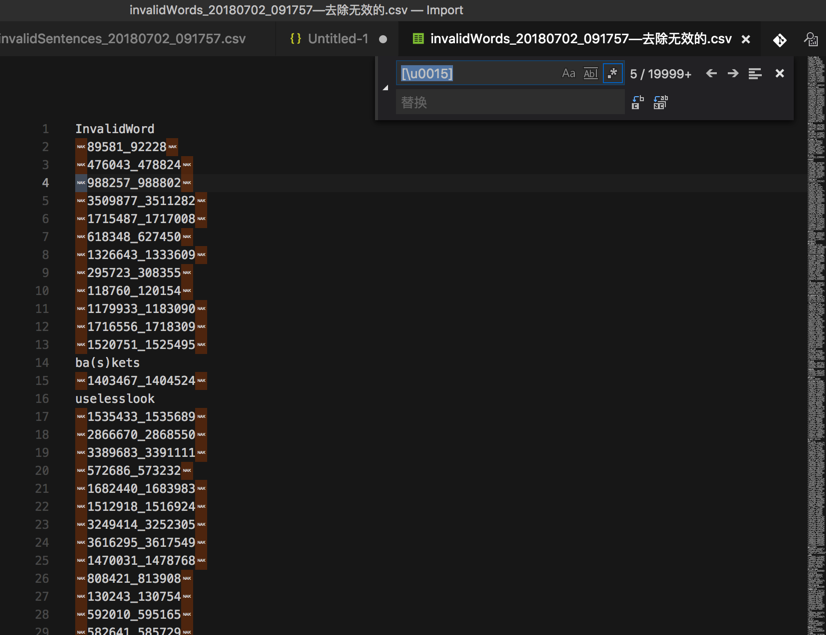Toggle Match Case in the find widget
Screen dimensions: 826x635
(568, 73)
